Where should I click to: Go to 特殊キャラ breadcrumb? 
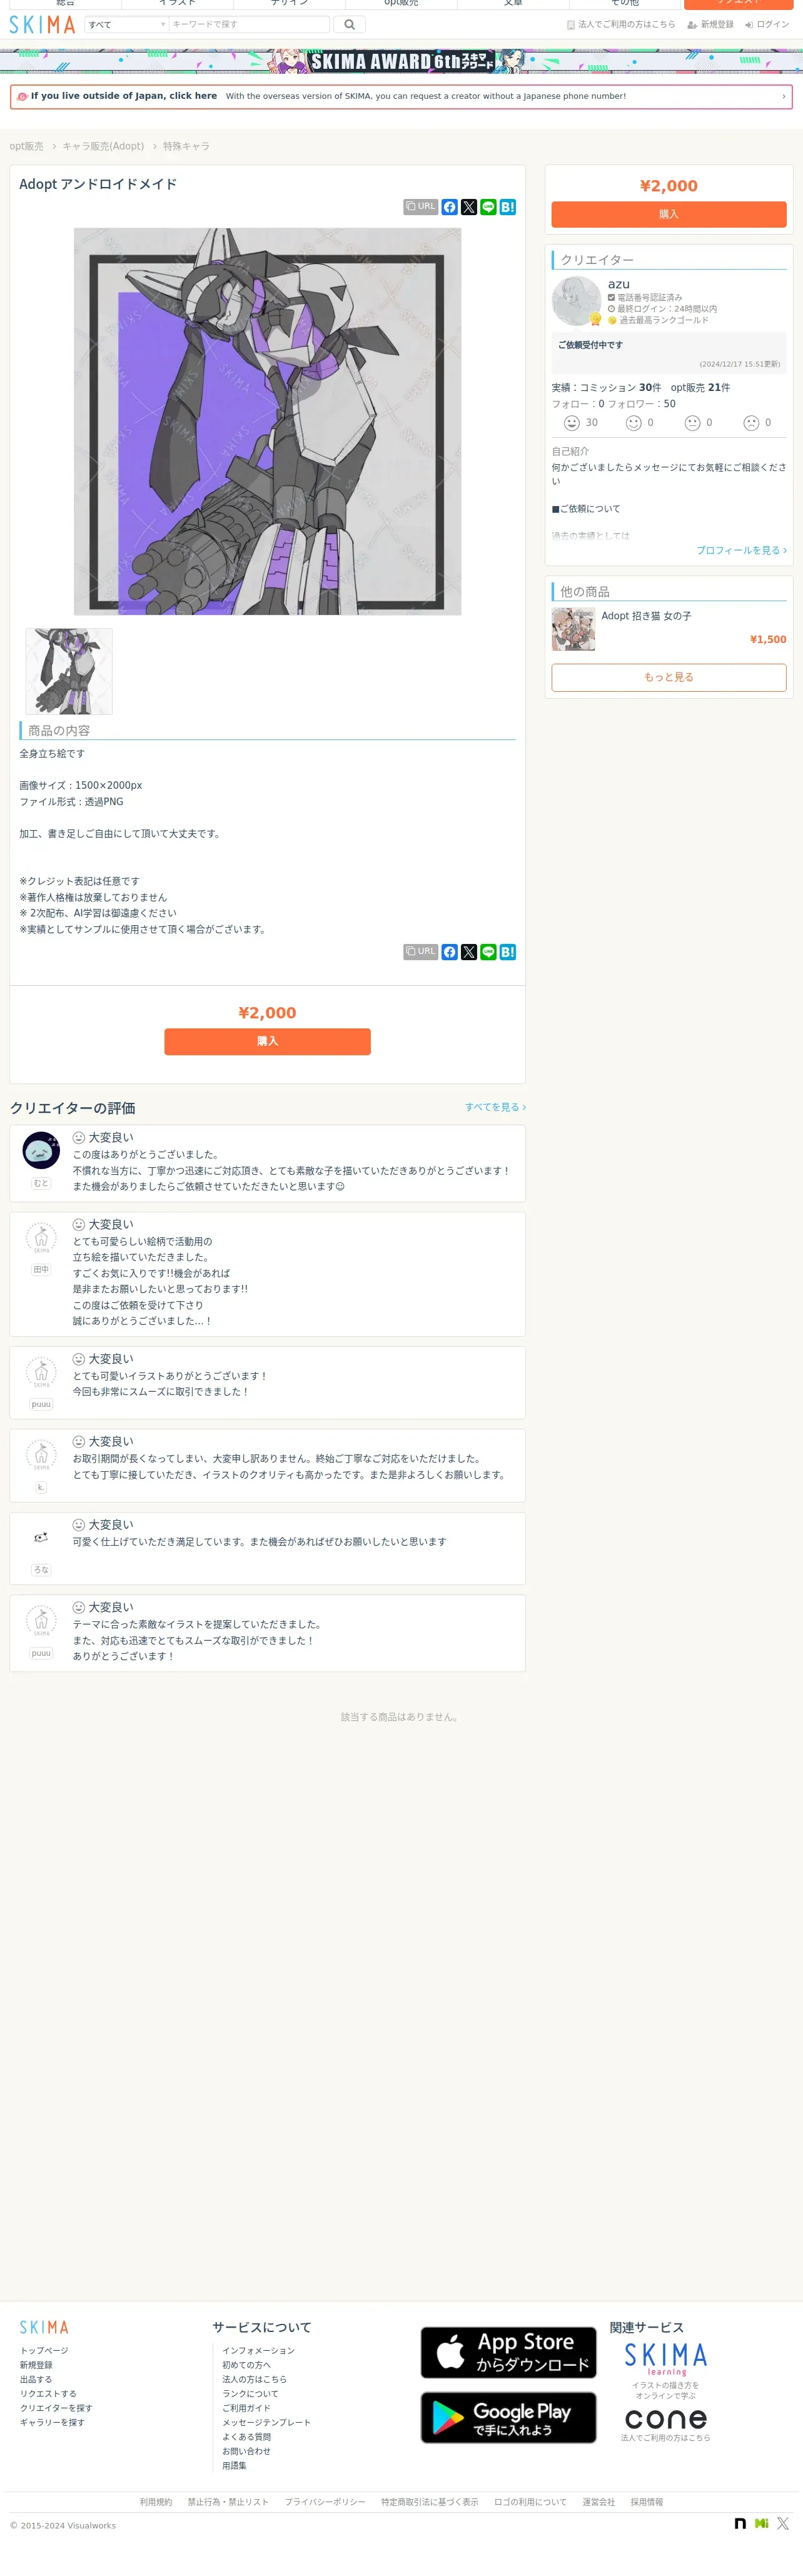(186, 146)
